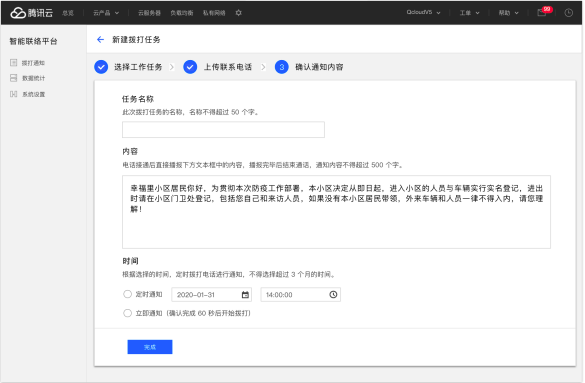Go back using the blue arrow
Image resolution: width=585 pixels, height=383 pixels.
(x=100, y=40)
